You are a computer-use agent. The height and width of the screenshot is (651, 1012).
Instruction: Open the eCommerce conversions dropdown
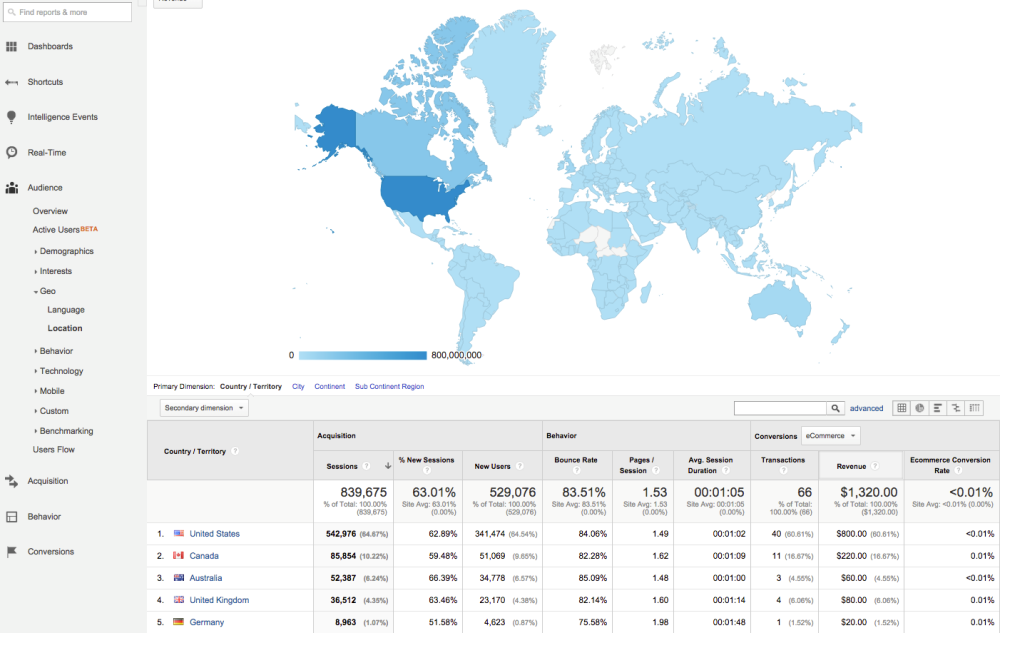coord(830,436)
